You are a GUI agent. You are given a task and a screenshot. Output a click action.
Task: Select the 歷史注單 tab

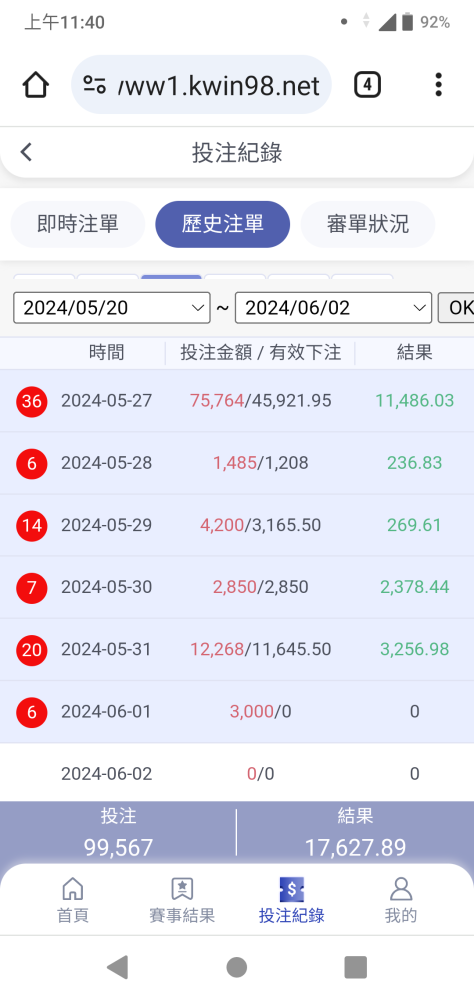pyautogui.click(x=223, y=224)
